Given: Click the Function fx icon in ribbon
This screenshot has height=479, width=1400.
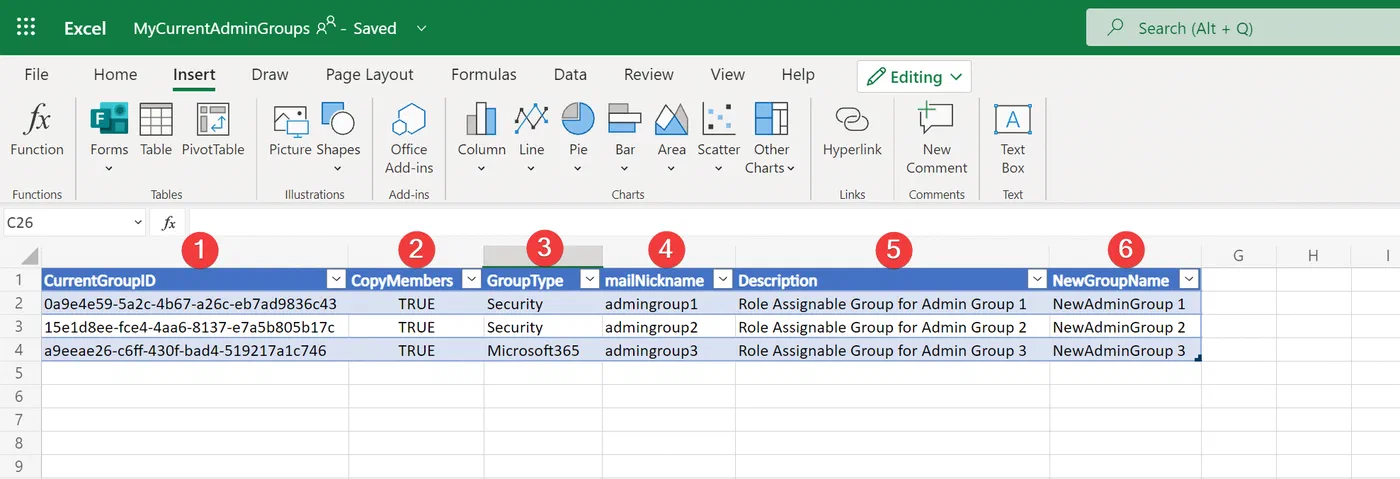Looking at the screenshot, I should pos(37,121).
